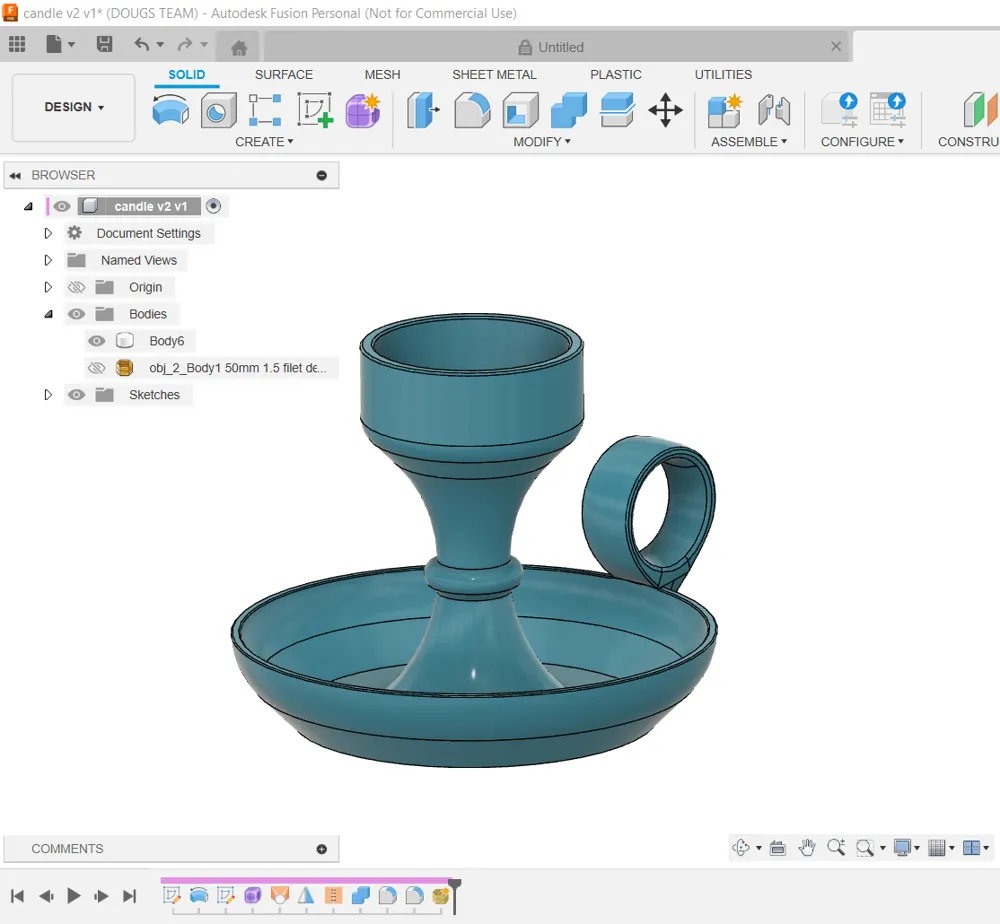Screen dimensions: 1000x924
Task: Hide the Sketches folder
Action: click(77, 395)
